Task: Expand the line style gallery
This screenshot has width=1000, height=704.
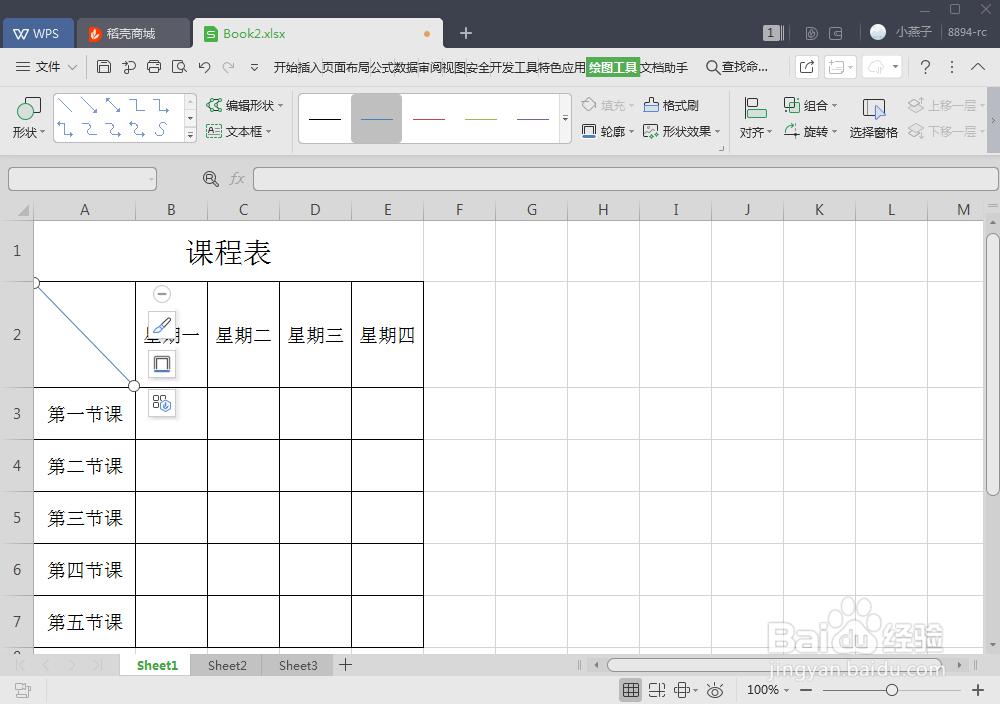Action: [565, 119]
